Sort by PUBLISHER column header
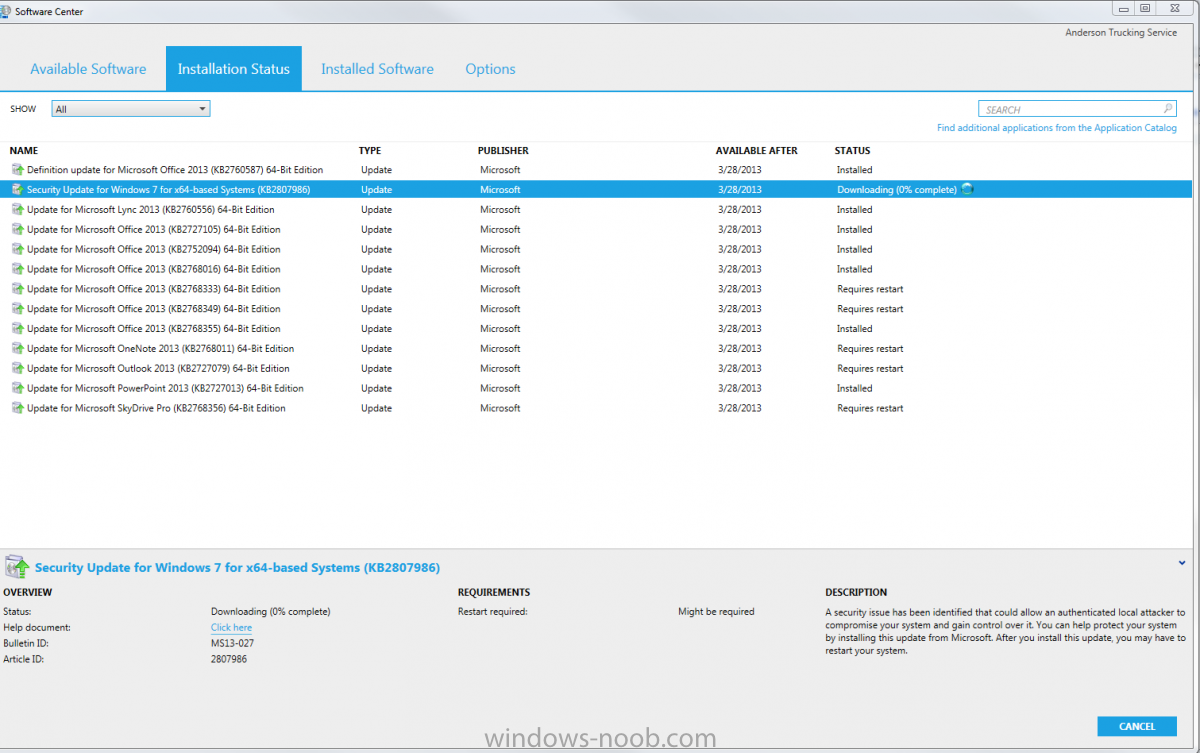 point(503,151)
